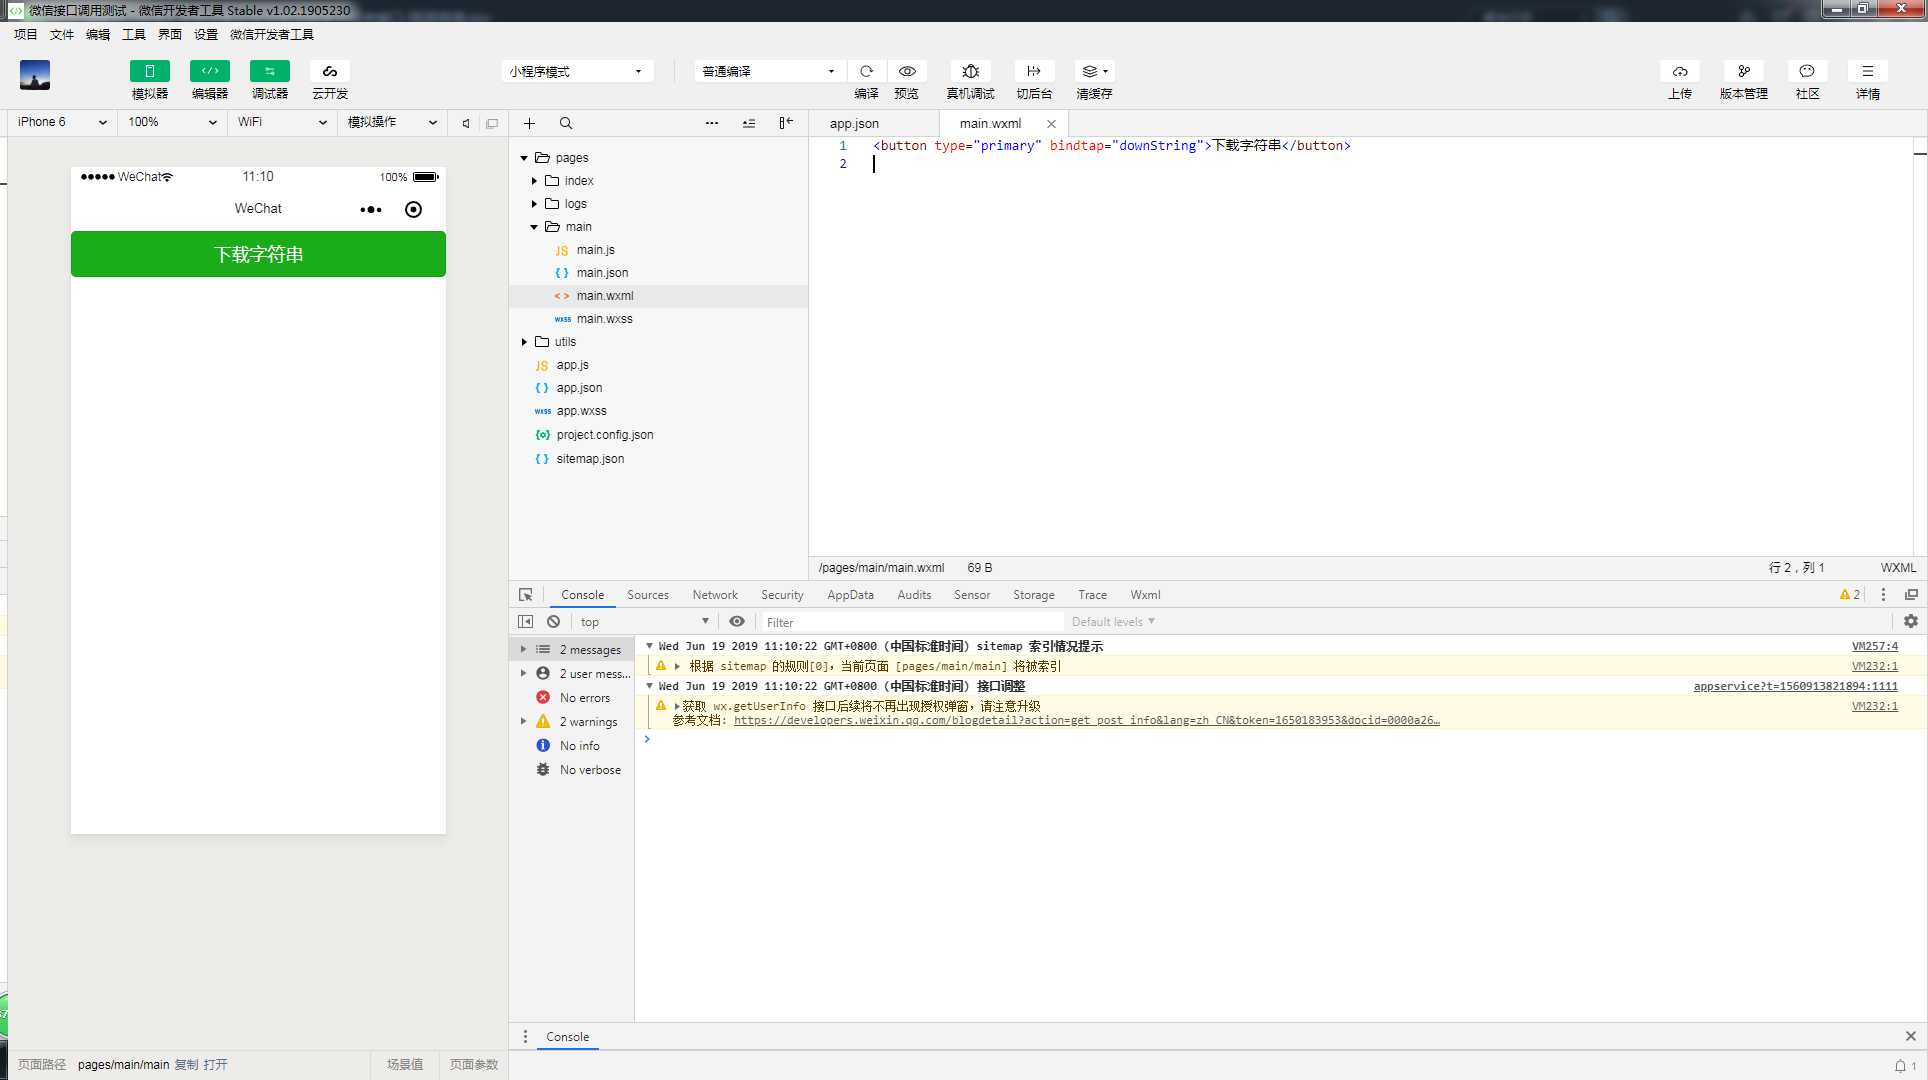The width and height of the screenshot is (1928, 1080).
Task: Switch to the Wxml tab
Action: tap(1145, 595)
